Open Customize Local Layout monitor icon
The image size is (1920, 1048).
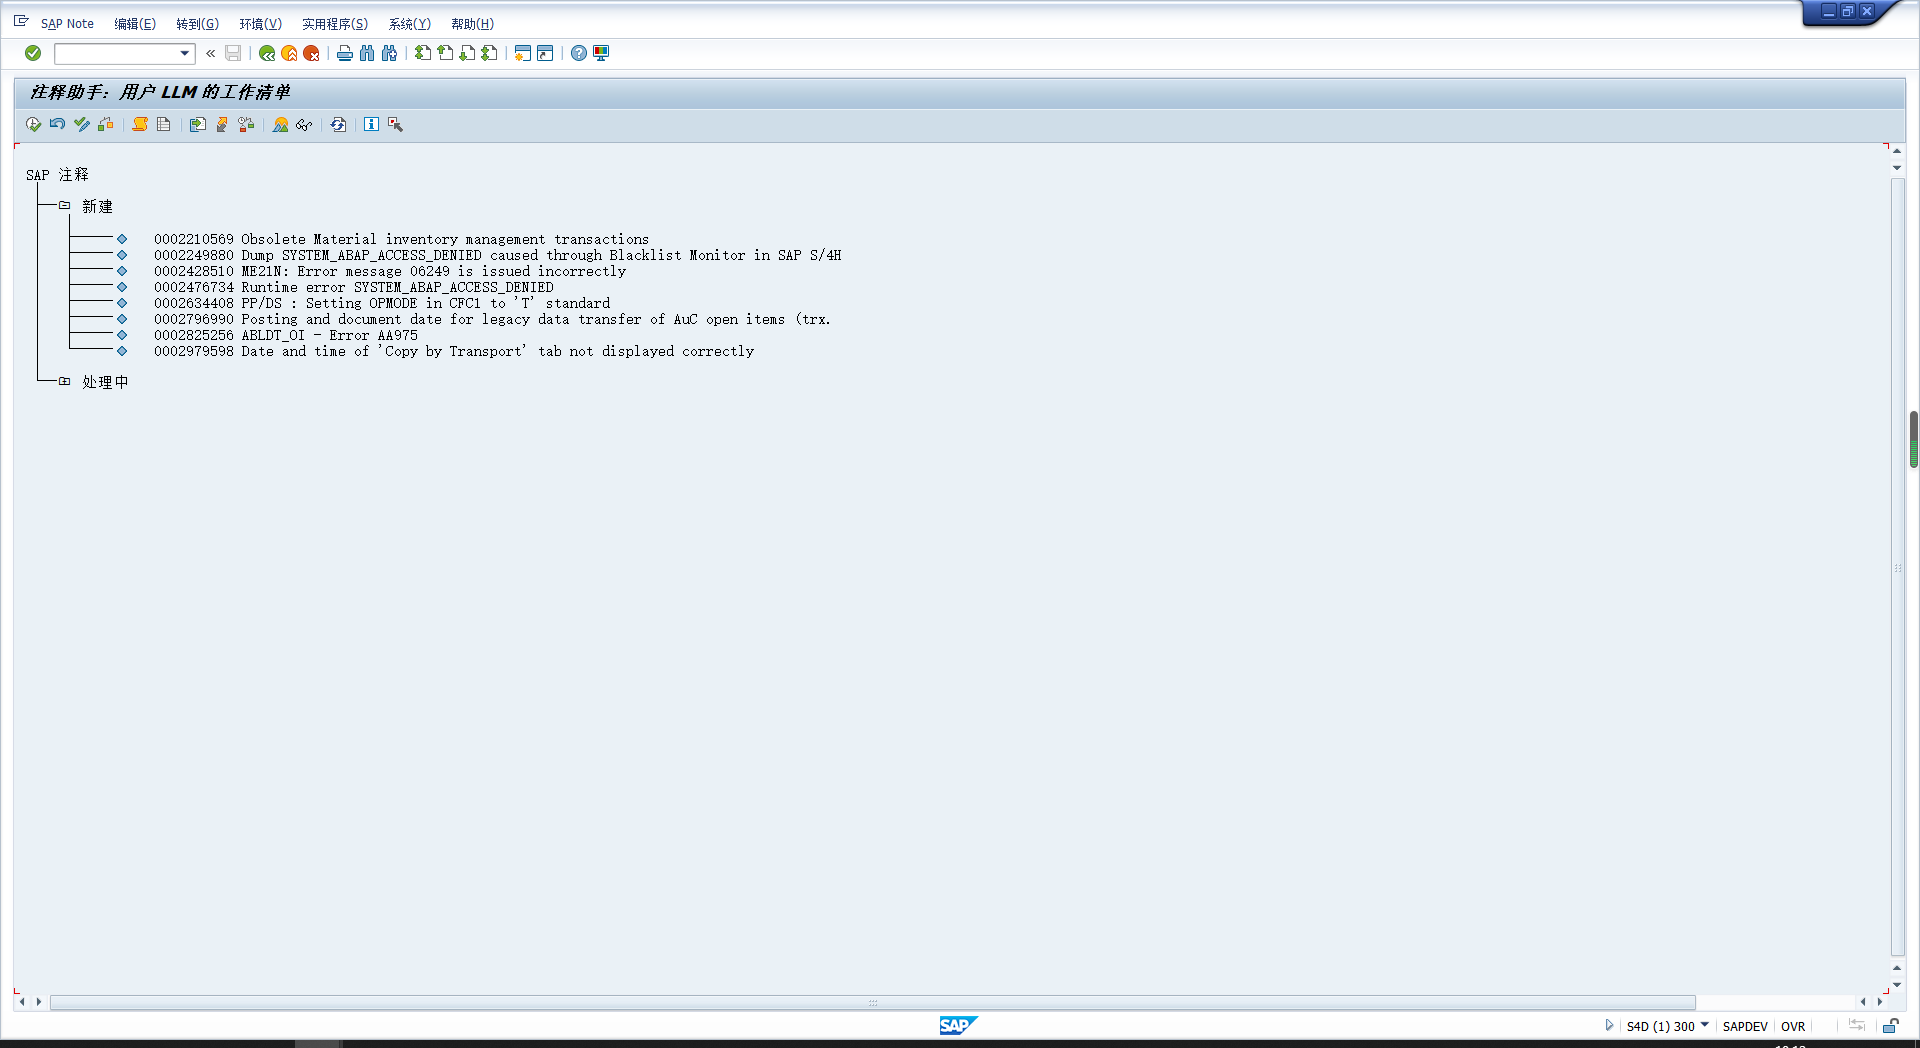pyautogui.click(x=601, y=53)
